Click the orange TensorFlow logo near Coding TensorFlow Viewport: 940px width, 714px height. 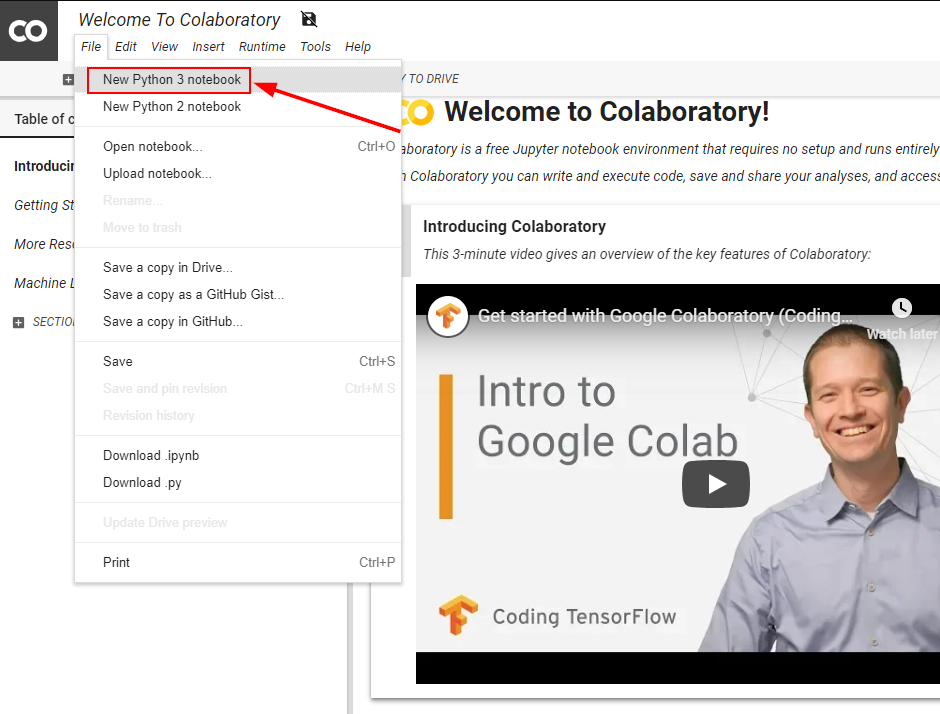pos(458,616)
